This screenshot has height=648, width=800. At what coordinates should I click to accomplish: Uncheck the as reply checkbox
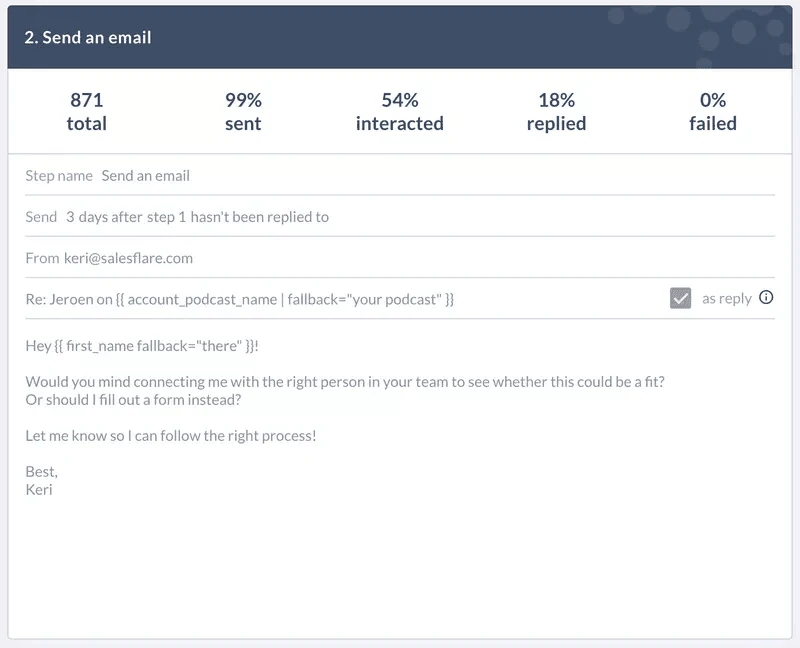pyautogui.click(x=680, y=298)
